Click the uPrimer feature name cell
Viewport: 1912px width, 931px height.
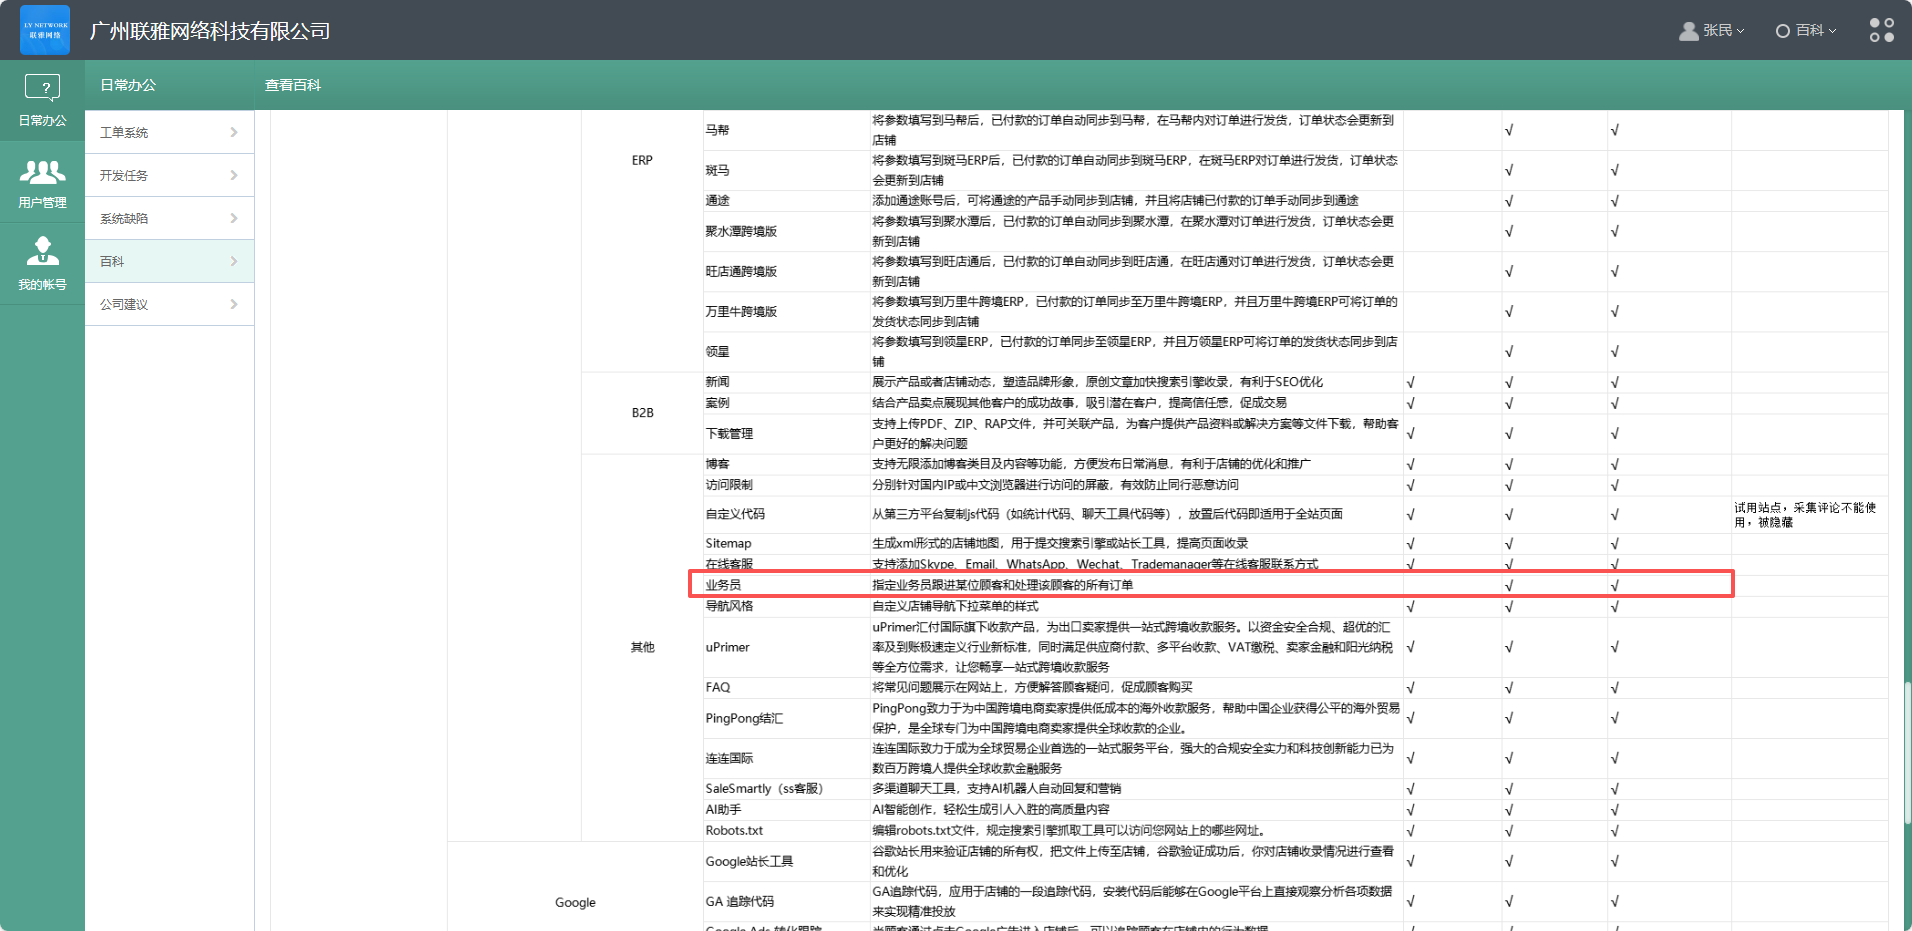point(727,647)
